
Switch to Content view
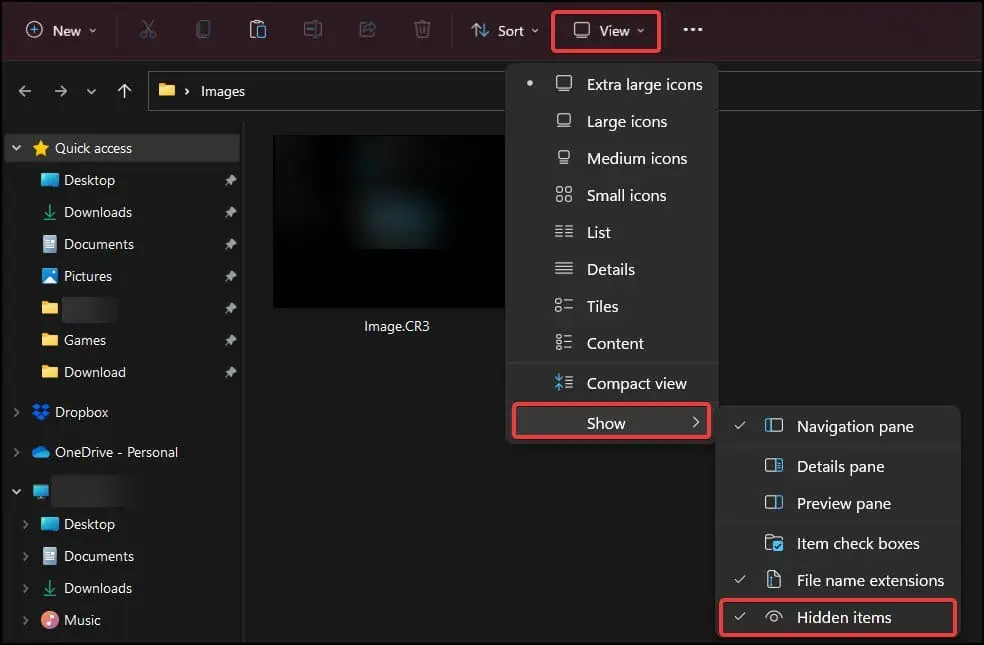612,343
